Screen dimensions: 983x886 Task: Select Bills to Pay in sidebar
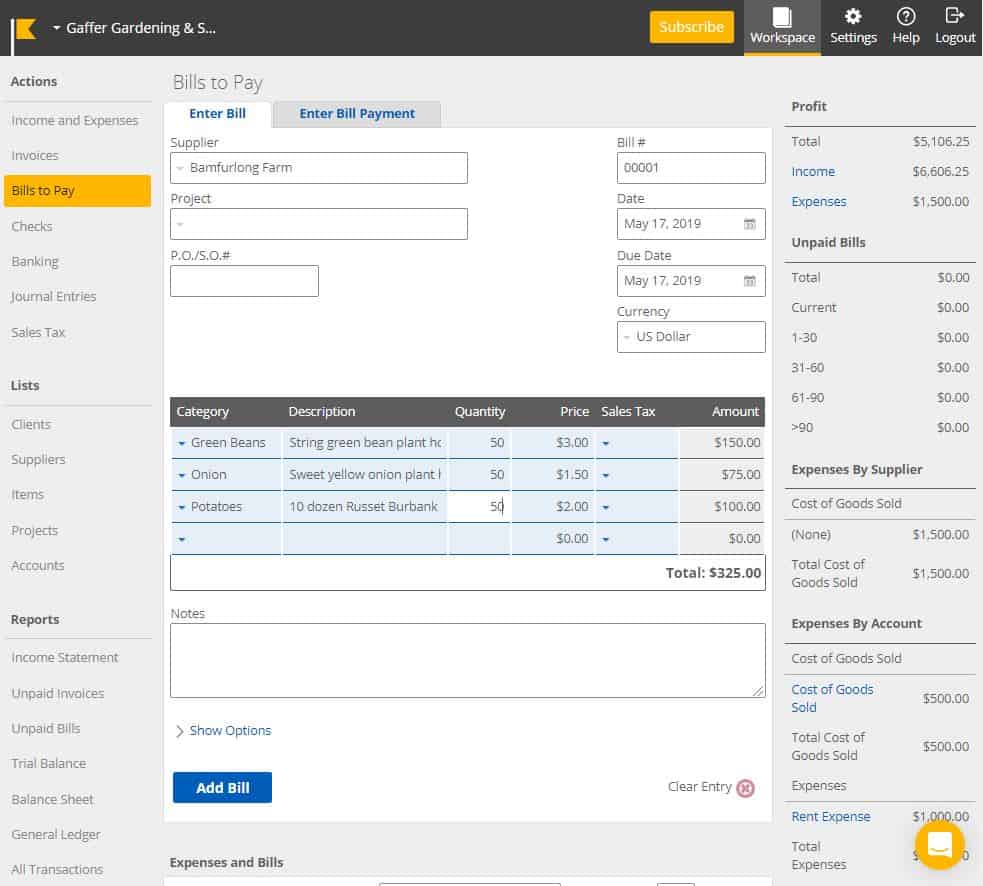tap(77, 191)
